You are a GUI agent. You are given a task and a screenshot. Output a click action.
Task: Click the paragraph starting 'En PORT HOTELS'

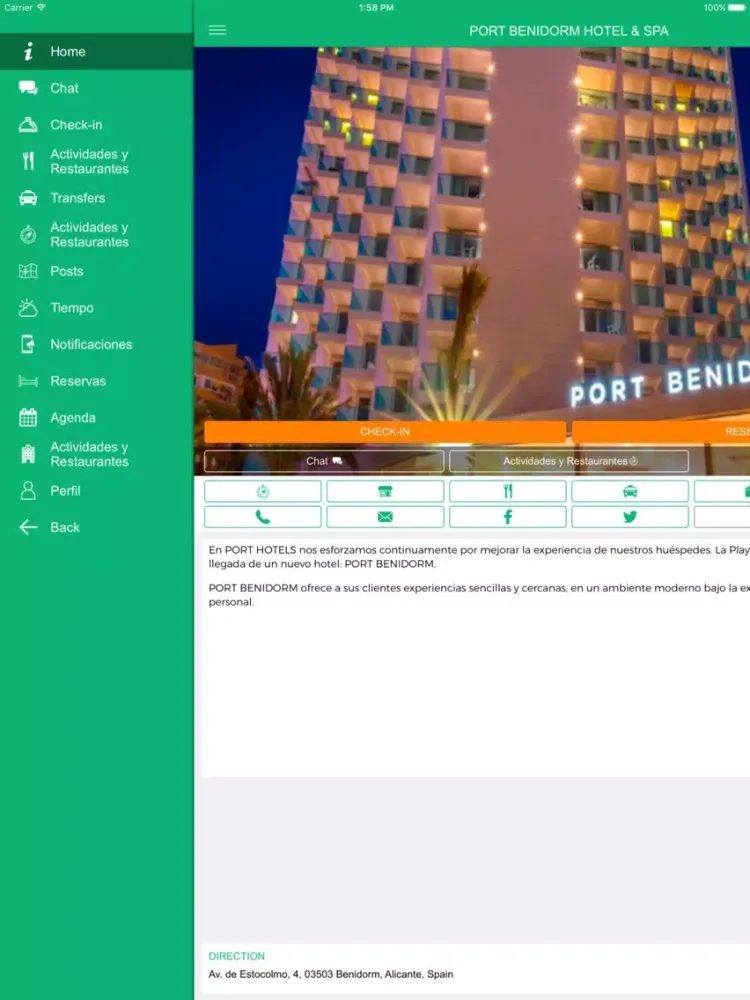pyautogui.click(x=479, y=557)
